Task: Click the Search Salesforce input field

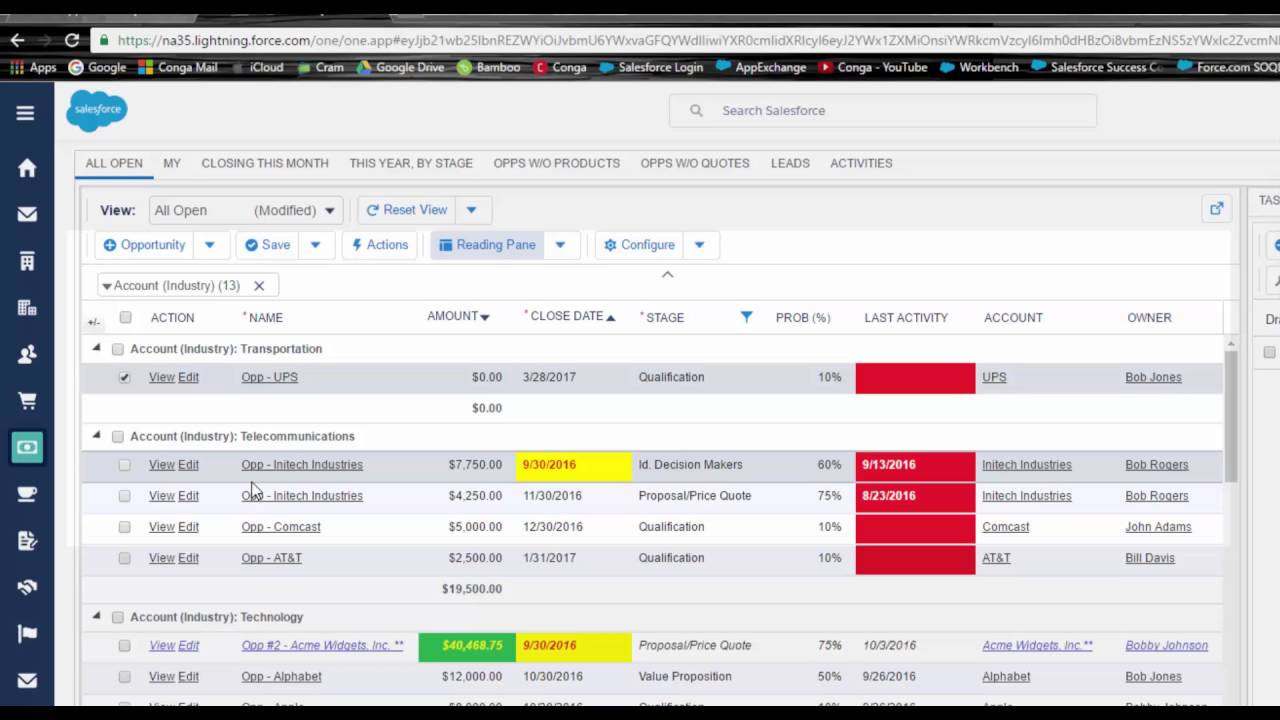Action: pos(883,110)
